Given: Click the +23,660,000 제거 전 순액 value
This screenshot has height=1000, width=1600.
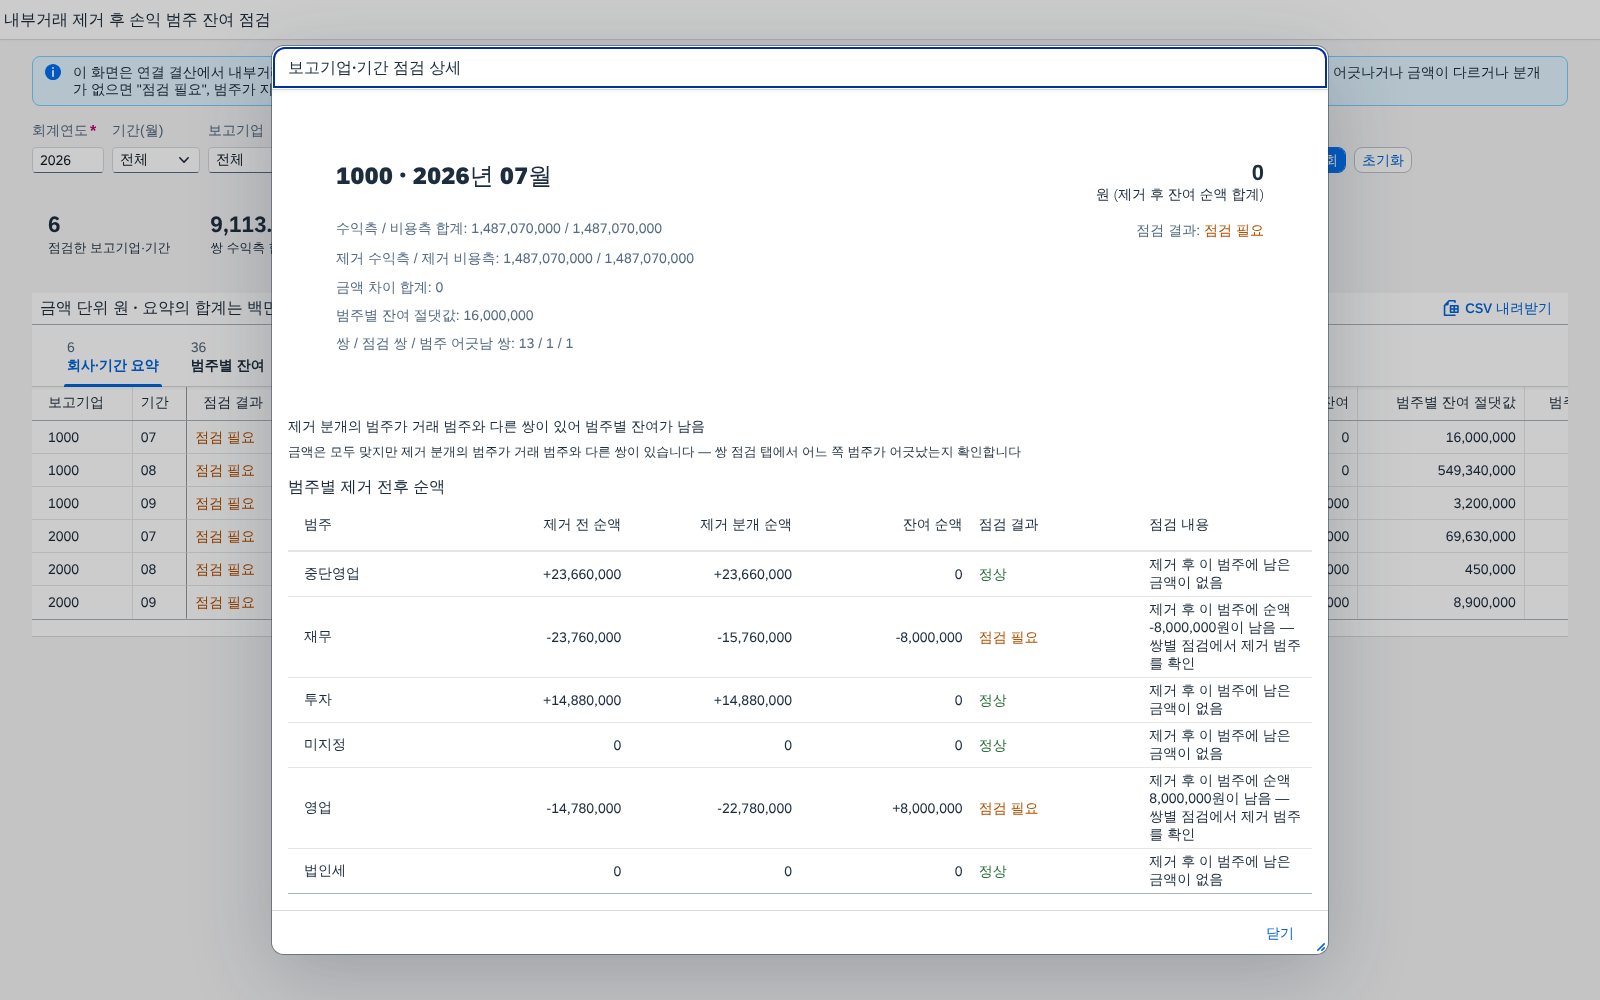Looking at the screenshot, I should coord(582,574).
